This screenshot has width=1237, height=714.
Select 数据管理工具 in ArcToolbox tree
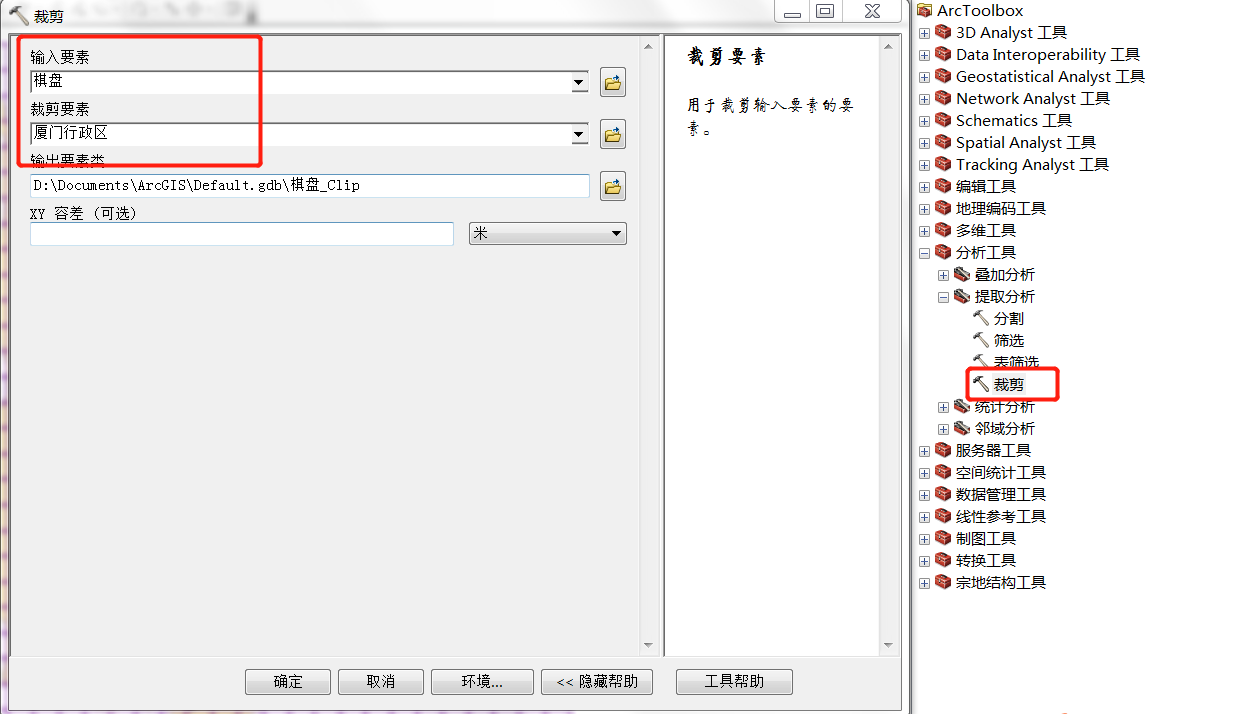click(1000, 494)
